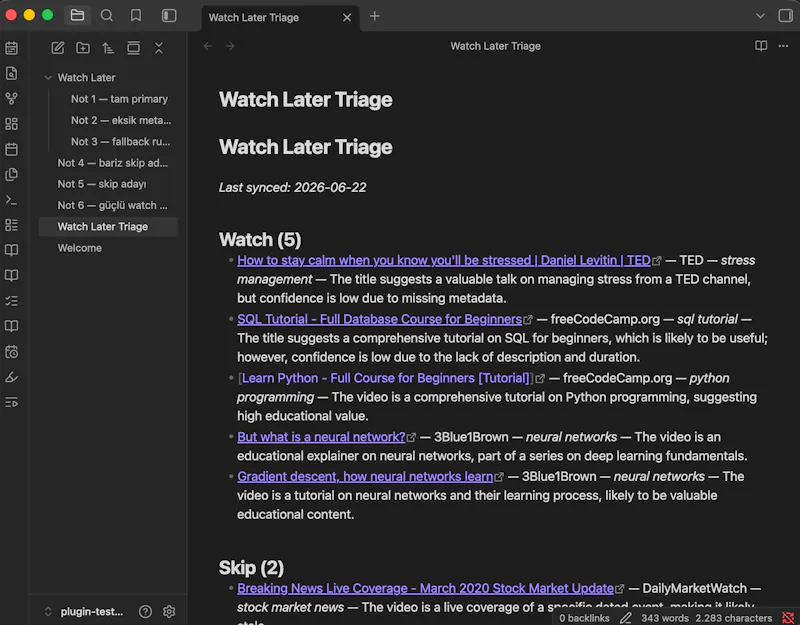The width and height of the screenshot is (800, 625).
Task: Open note 'Not 4 — bariz skip ad...'
Action: pos(112,163)
